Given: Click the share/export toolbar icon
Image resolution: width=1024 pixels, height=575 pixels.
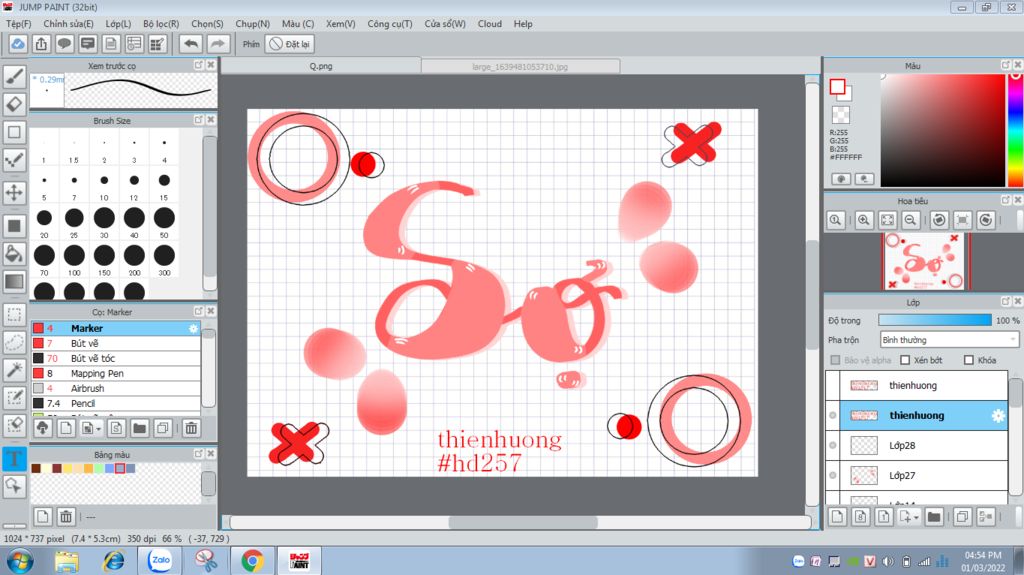Looking at the screenshot, I should (x=41, y=44).
